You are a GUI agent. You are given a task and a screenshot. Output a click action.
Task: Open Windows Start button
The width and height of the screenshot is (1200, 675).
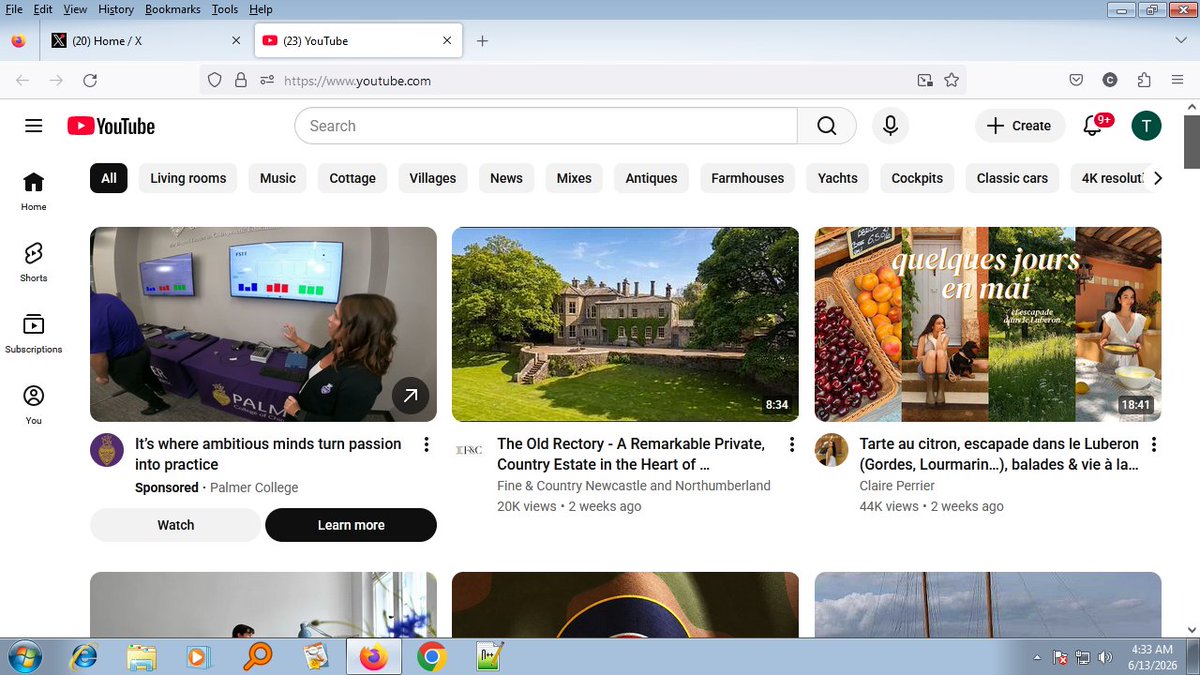coord(23,657)
